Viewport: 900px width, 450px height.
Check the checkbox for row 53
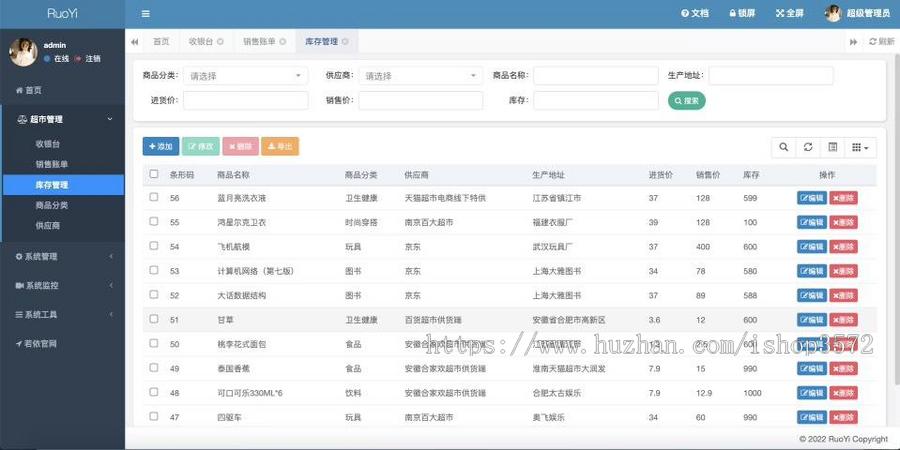(x=153, y=270)
